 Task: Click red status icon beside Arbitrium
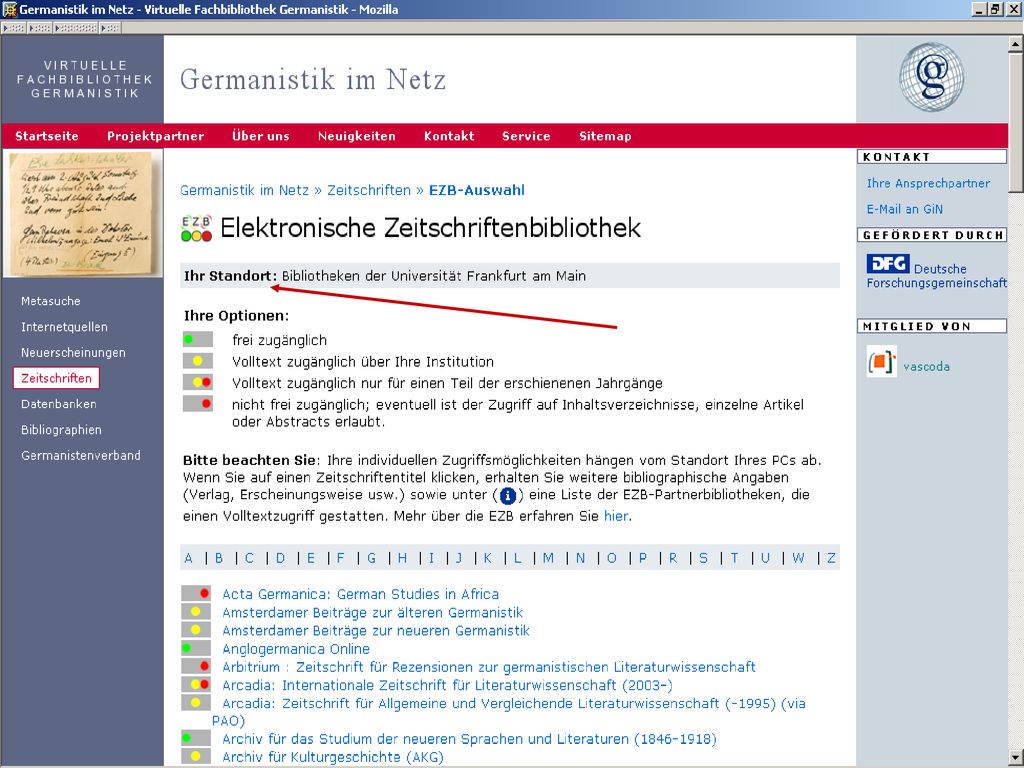(196, 667)
